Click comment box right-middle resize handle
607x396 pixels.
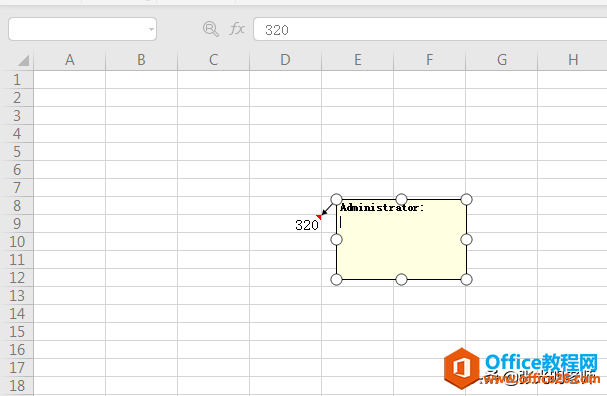pos(466,240)
